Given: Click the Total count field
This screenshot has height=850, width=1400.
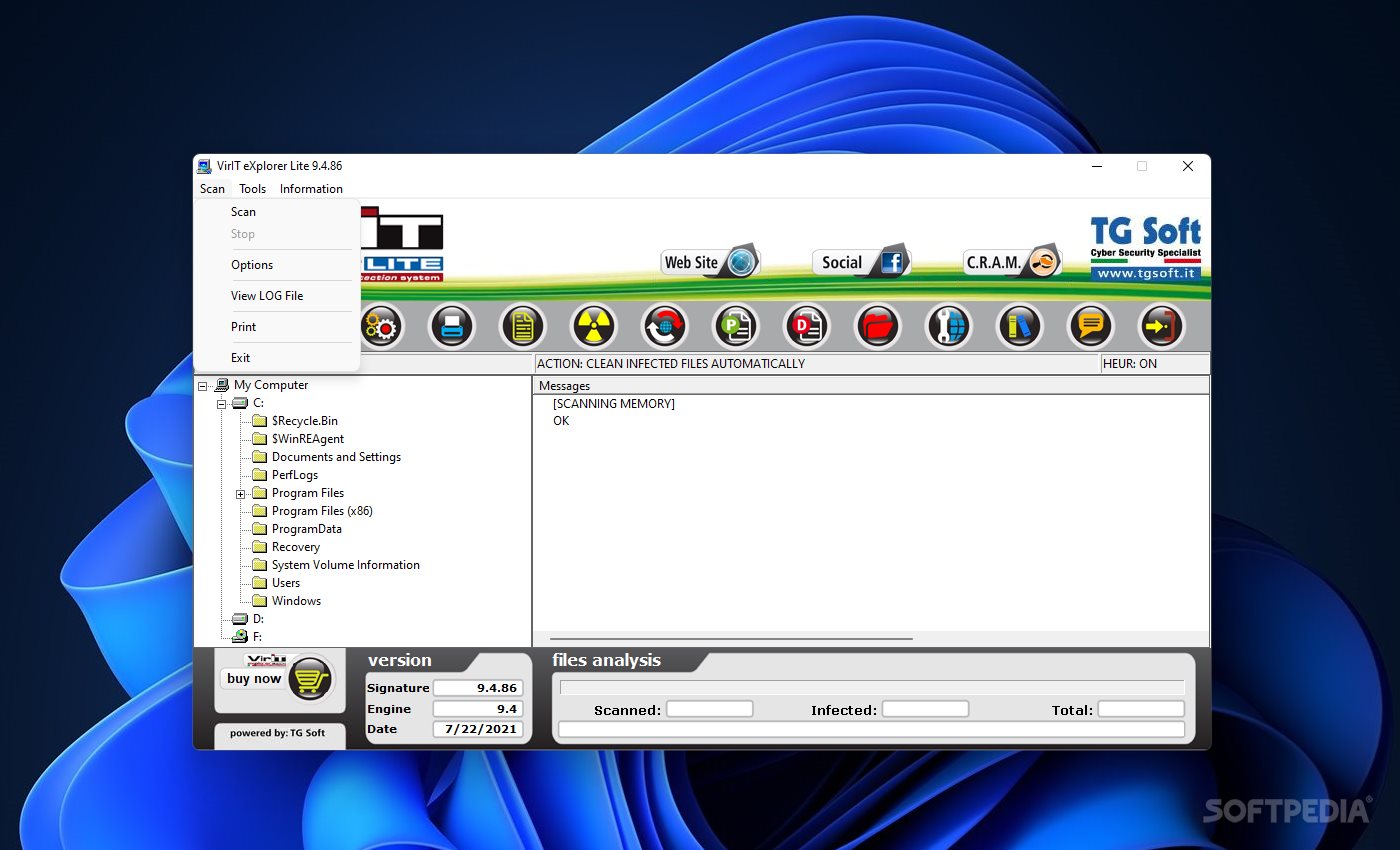Looking at the screenshot, I should 1141,709.
